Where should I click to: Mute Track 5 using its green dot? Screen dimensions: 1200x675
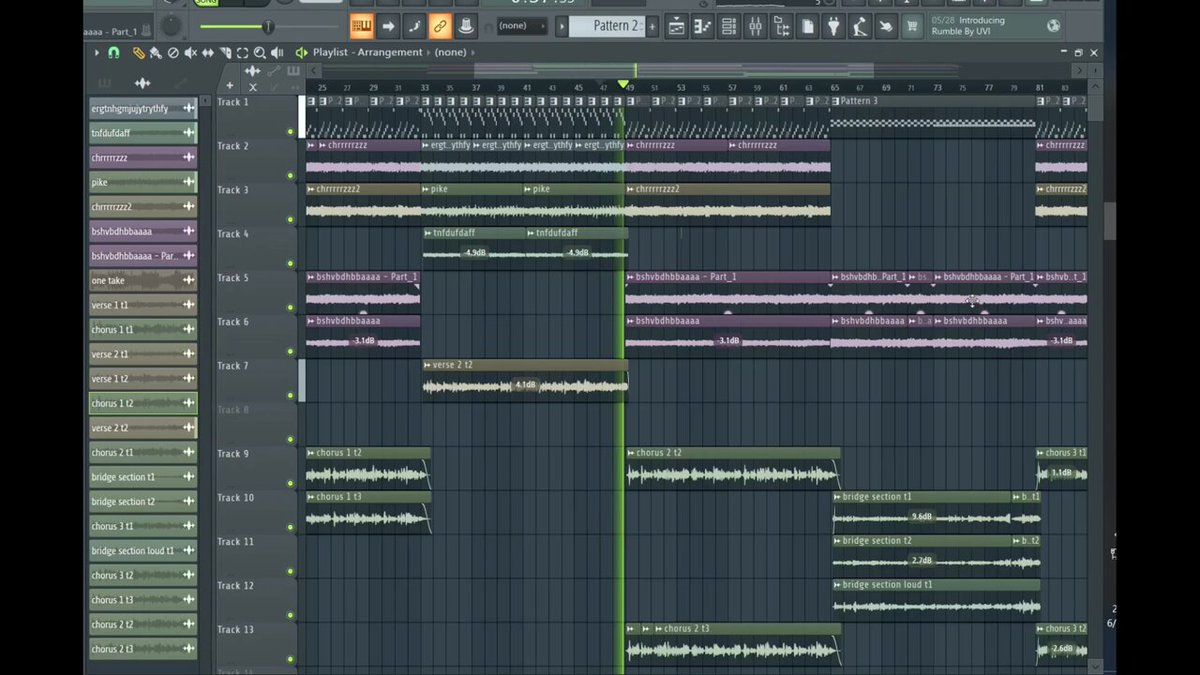pyautogui.click(x=290, y=307)
